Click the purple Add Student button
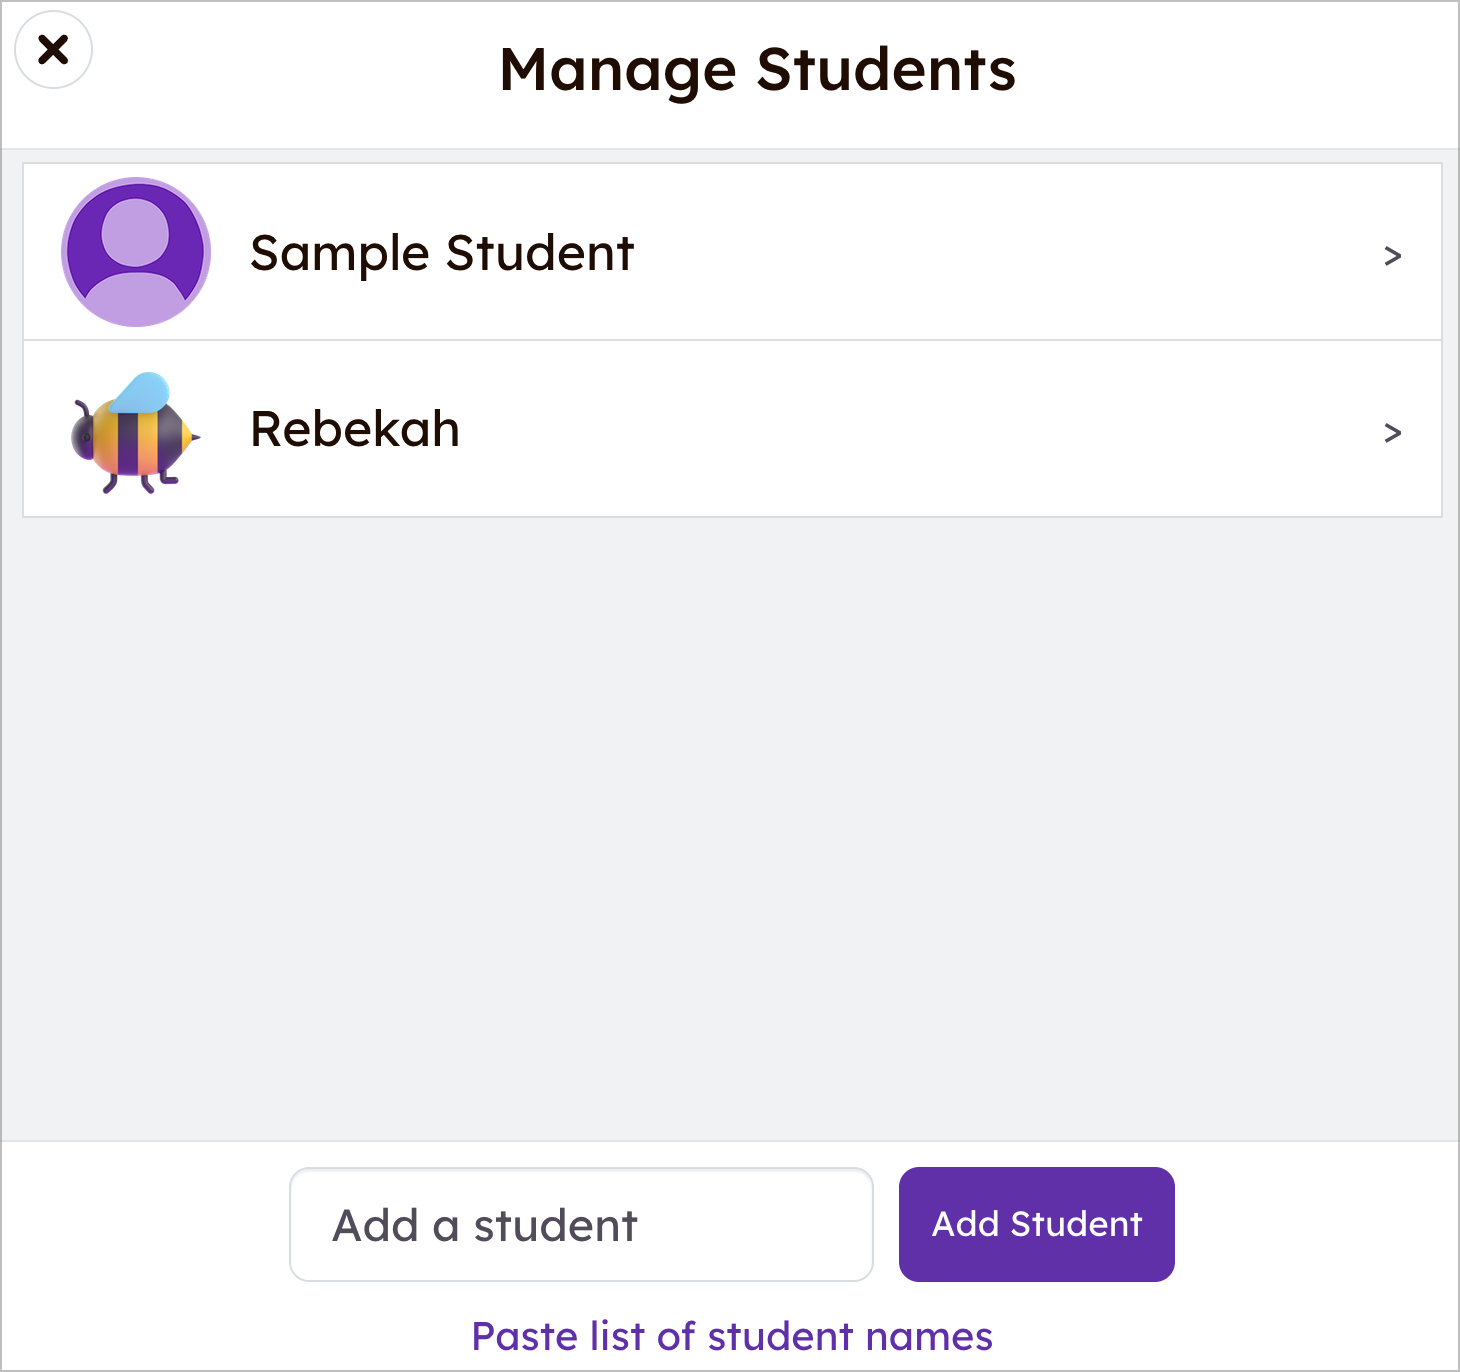 (x=1037, y=1224)
